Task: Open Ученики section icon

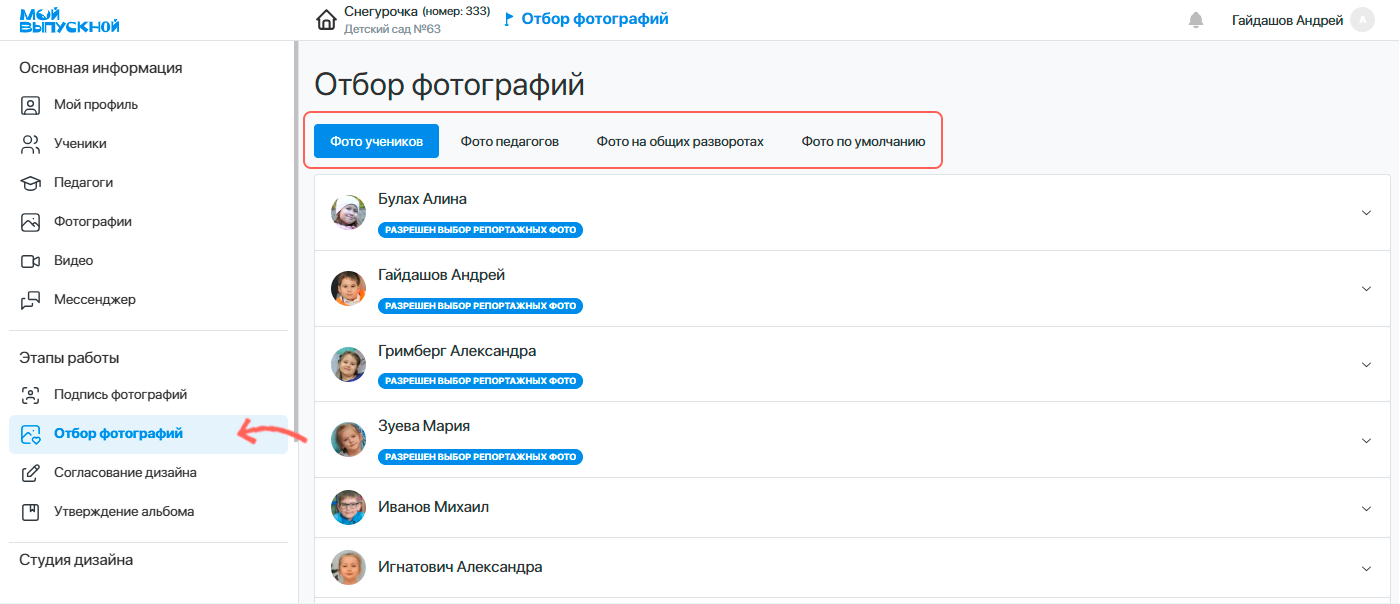Action: coord(31,144)
